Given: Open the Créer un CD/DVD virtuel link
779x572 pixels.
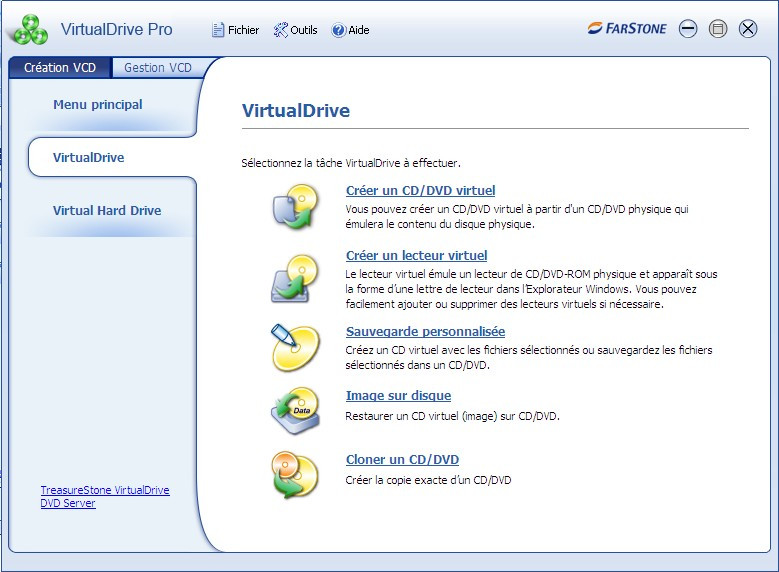Looking at the screenshot, I should coord(420,190).
